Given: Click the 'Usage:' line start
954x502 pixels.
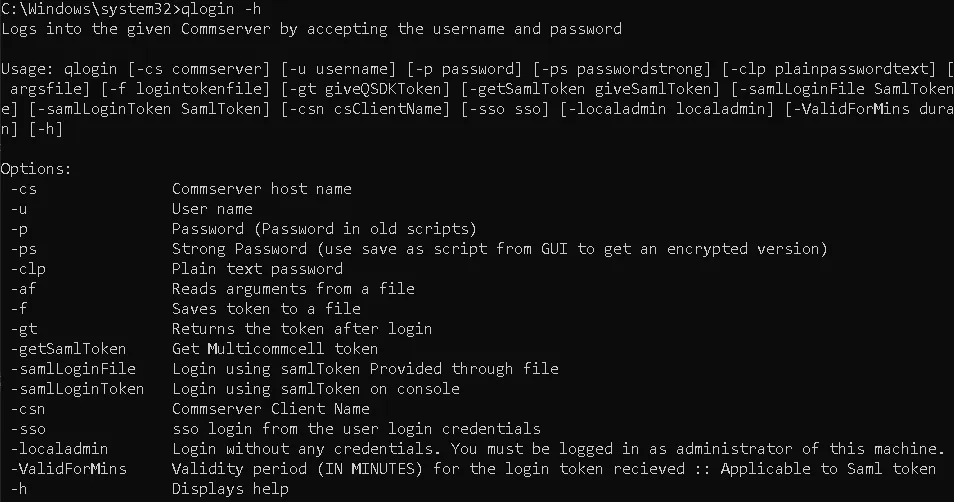Looking at the screenshot, I should (x=23, y=69).
